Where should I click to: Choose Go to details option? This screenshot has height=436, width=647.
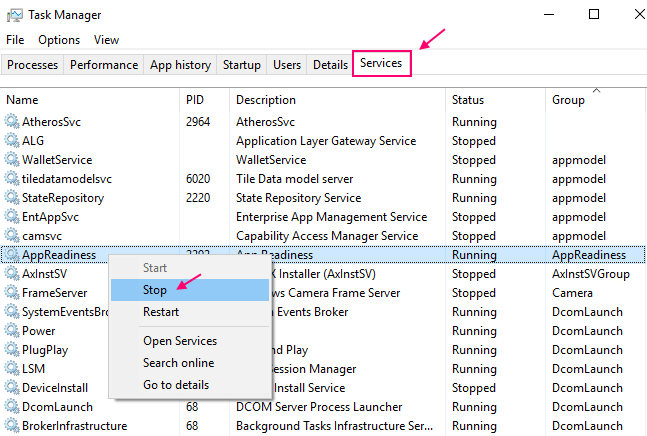tap(176, 385)
